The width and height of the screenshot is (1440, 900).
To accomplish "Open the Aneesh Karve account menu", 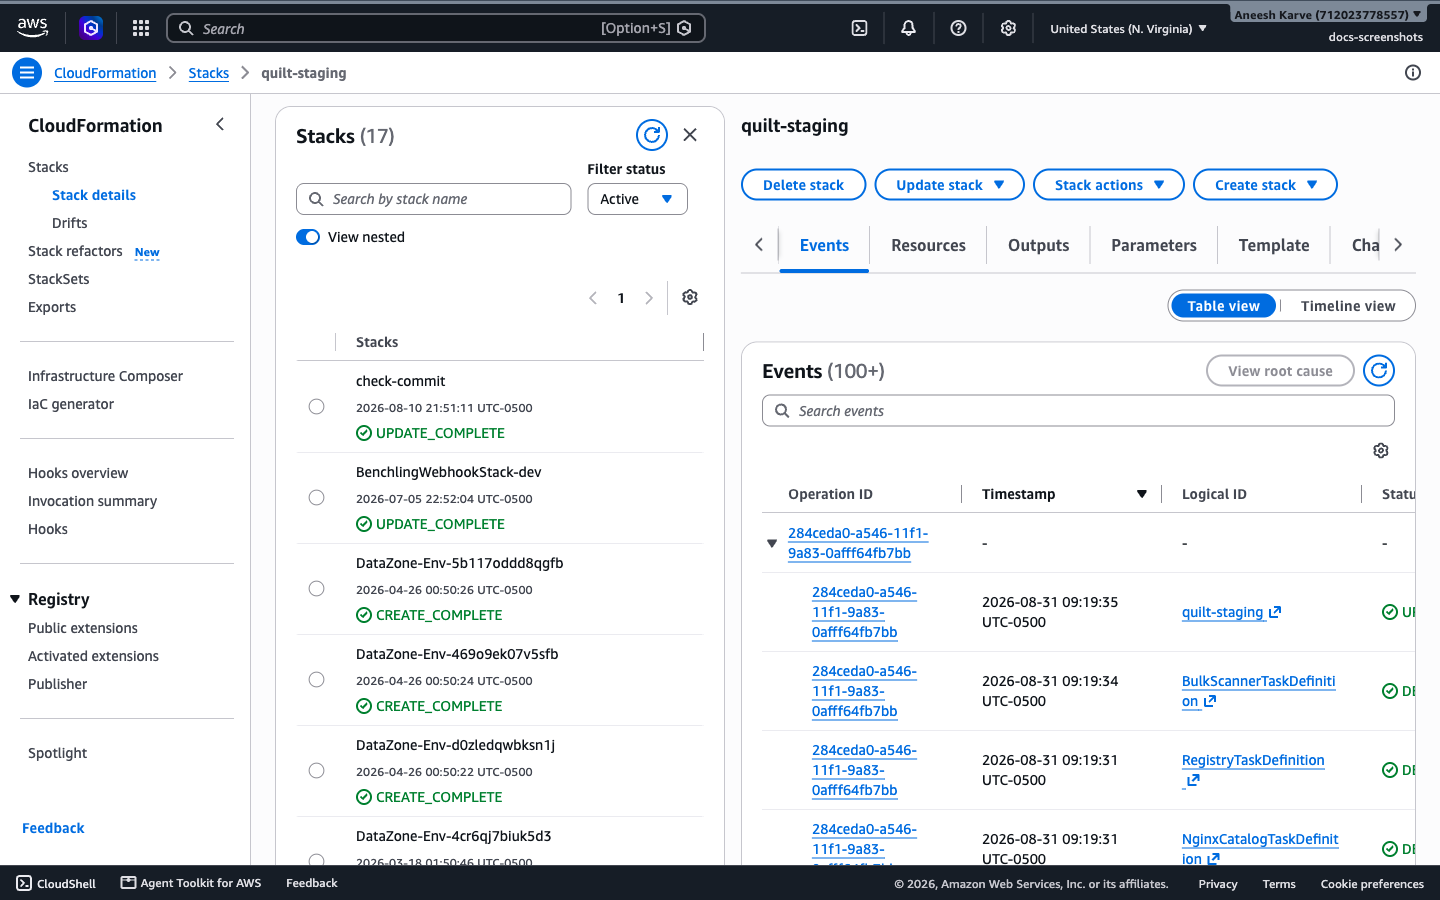I will [1327, 14].
